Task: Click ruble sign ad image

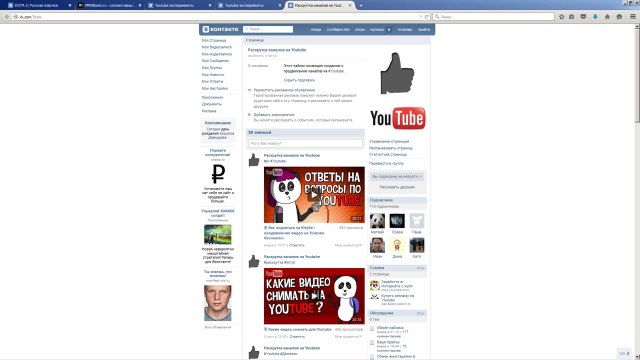Action: coord(218,174)
